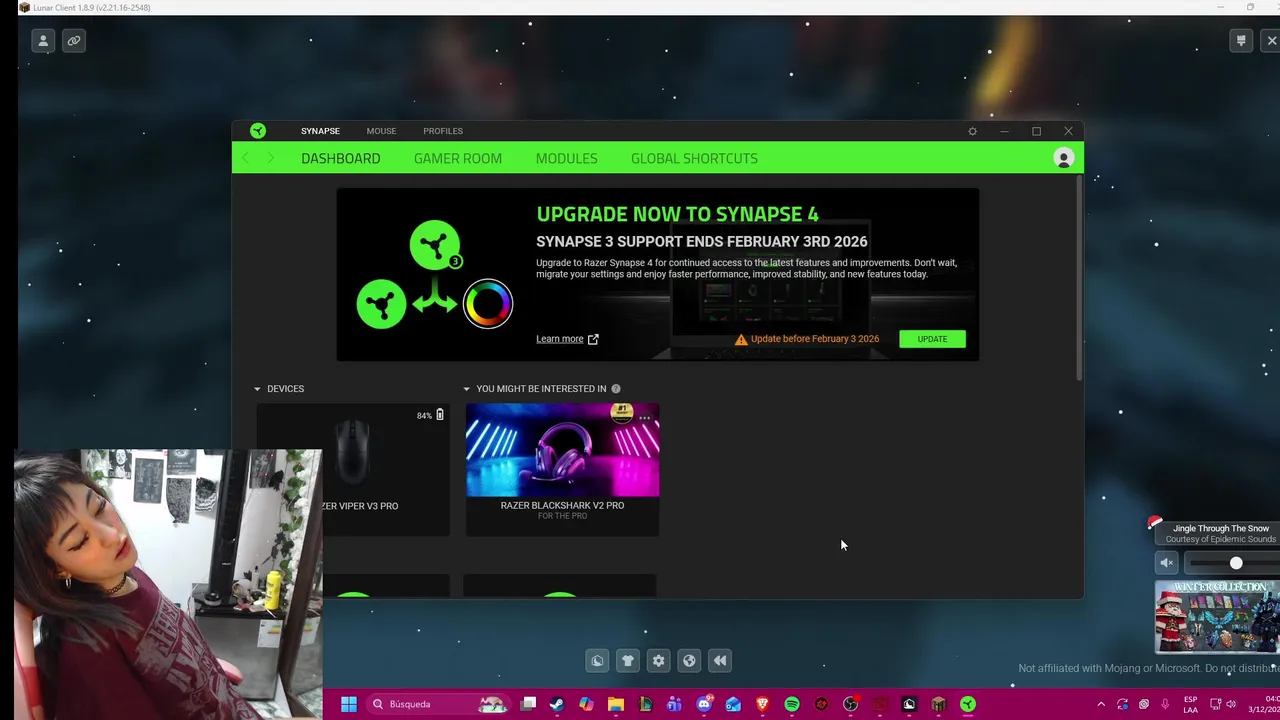Open the Global Shortcuts section

[694, 158]
